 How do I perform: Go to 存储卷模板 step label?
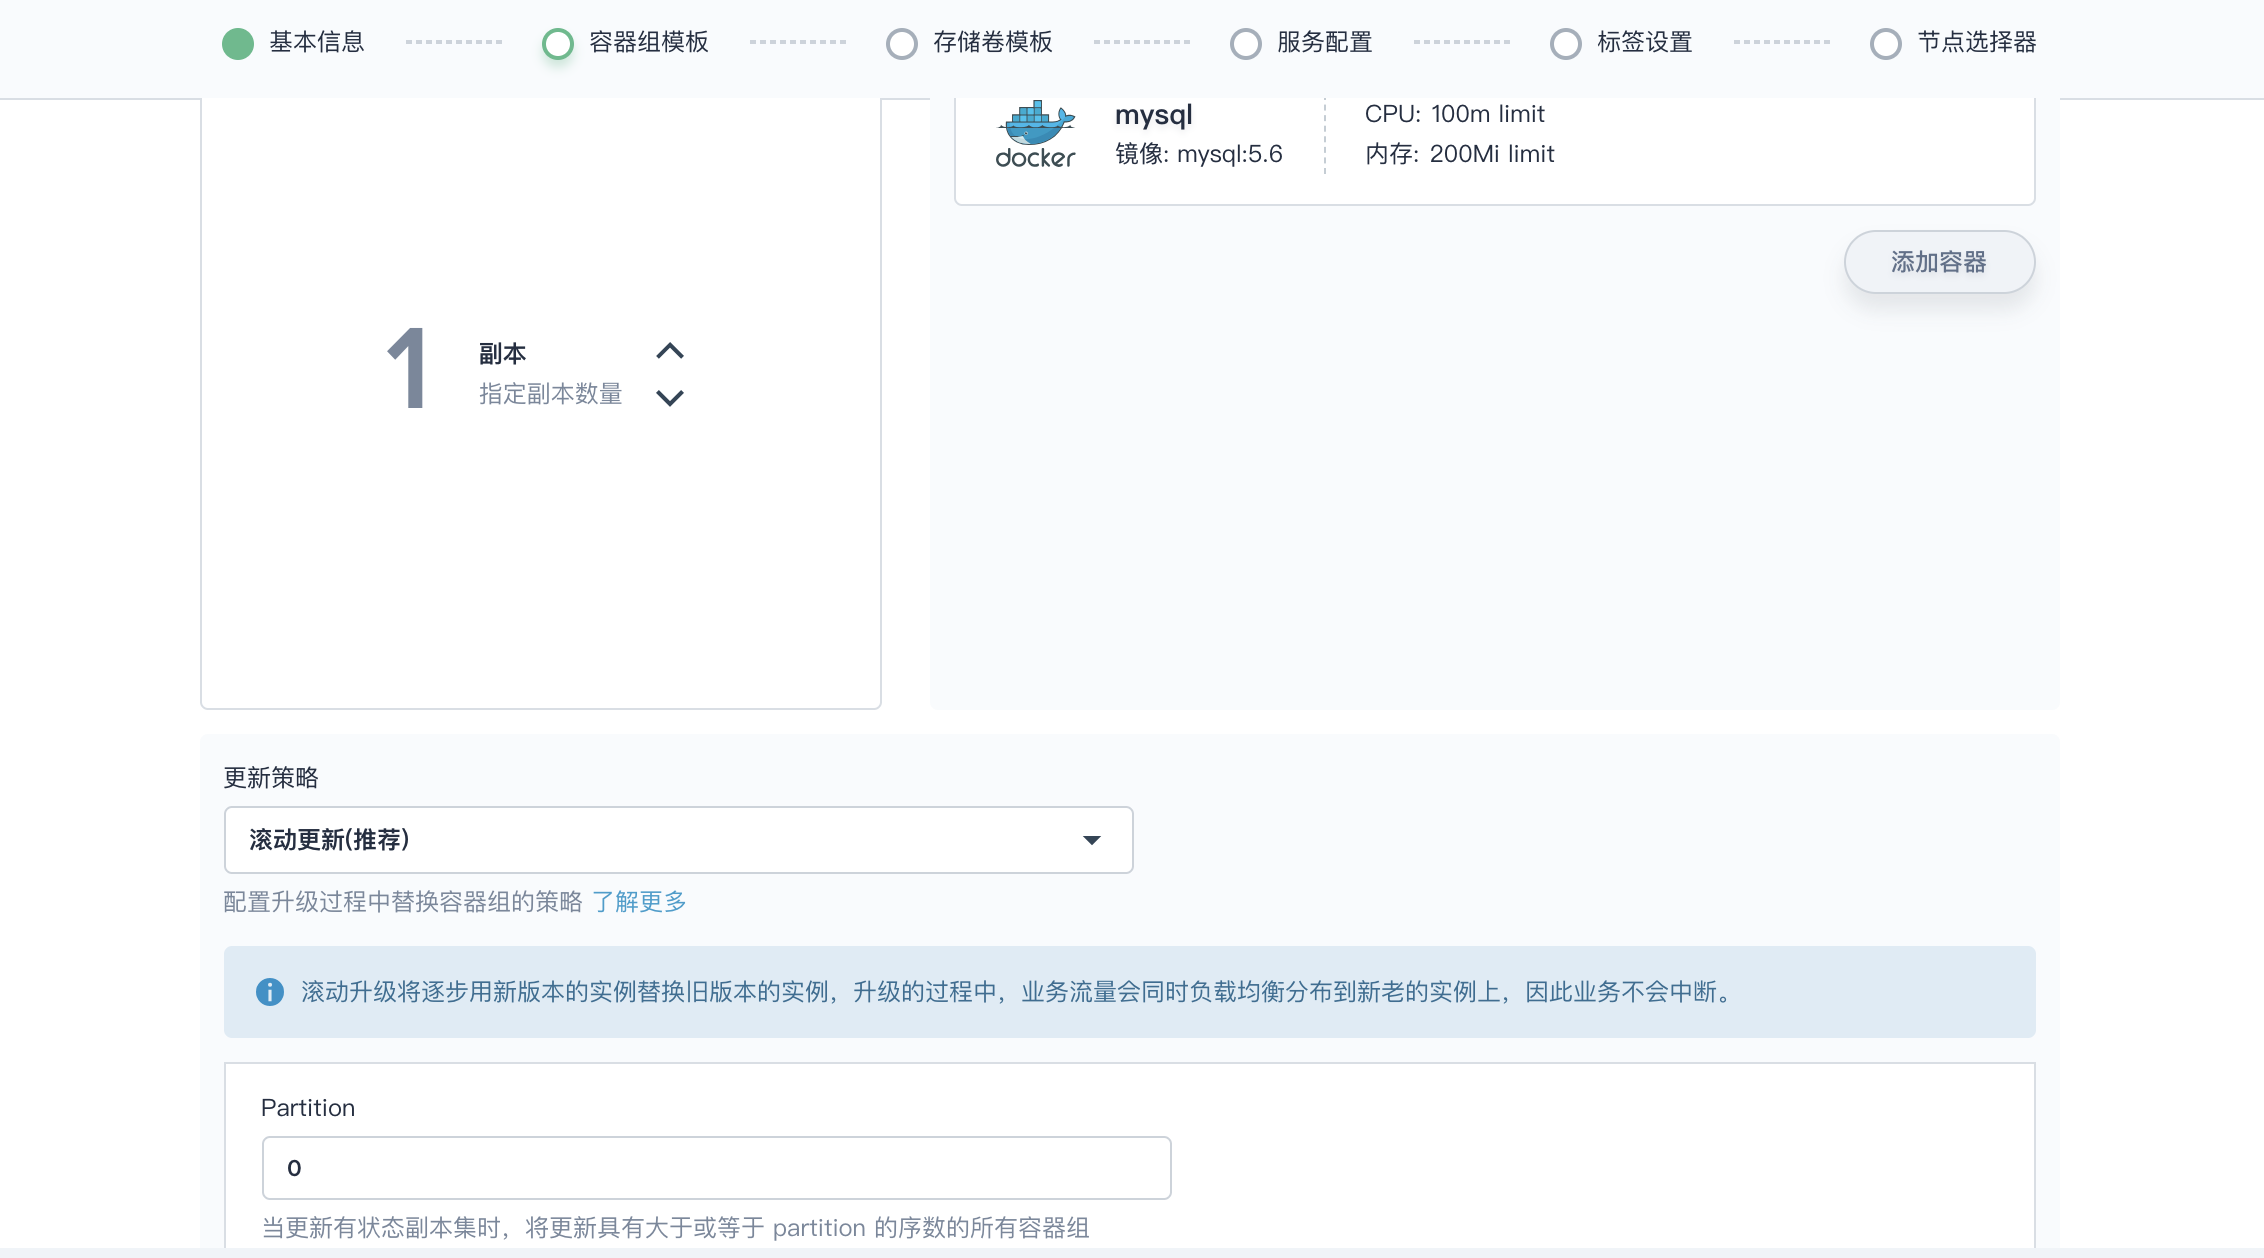[992, 42]
